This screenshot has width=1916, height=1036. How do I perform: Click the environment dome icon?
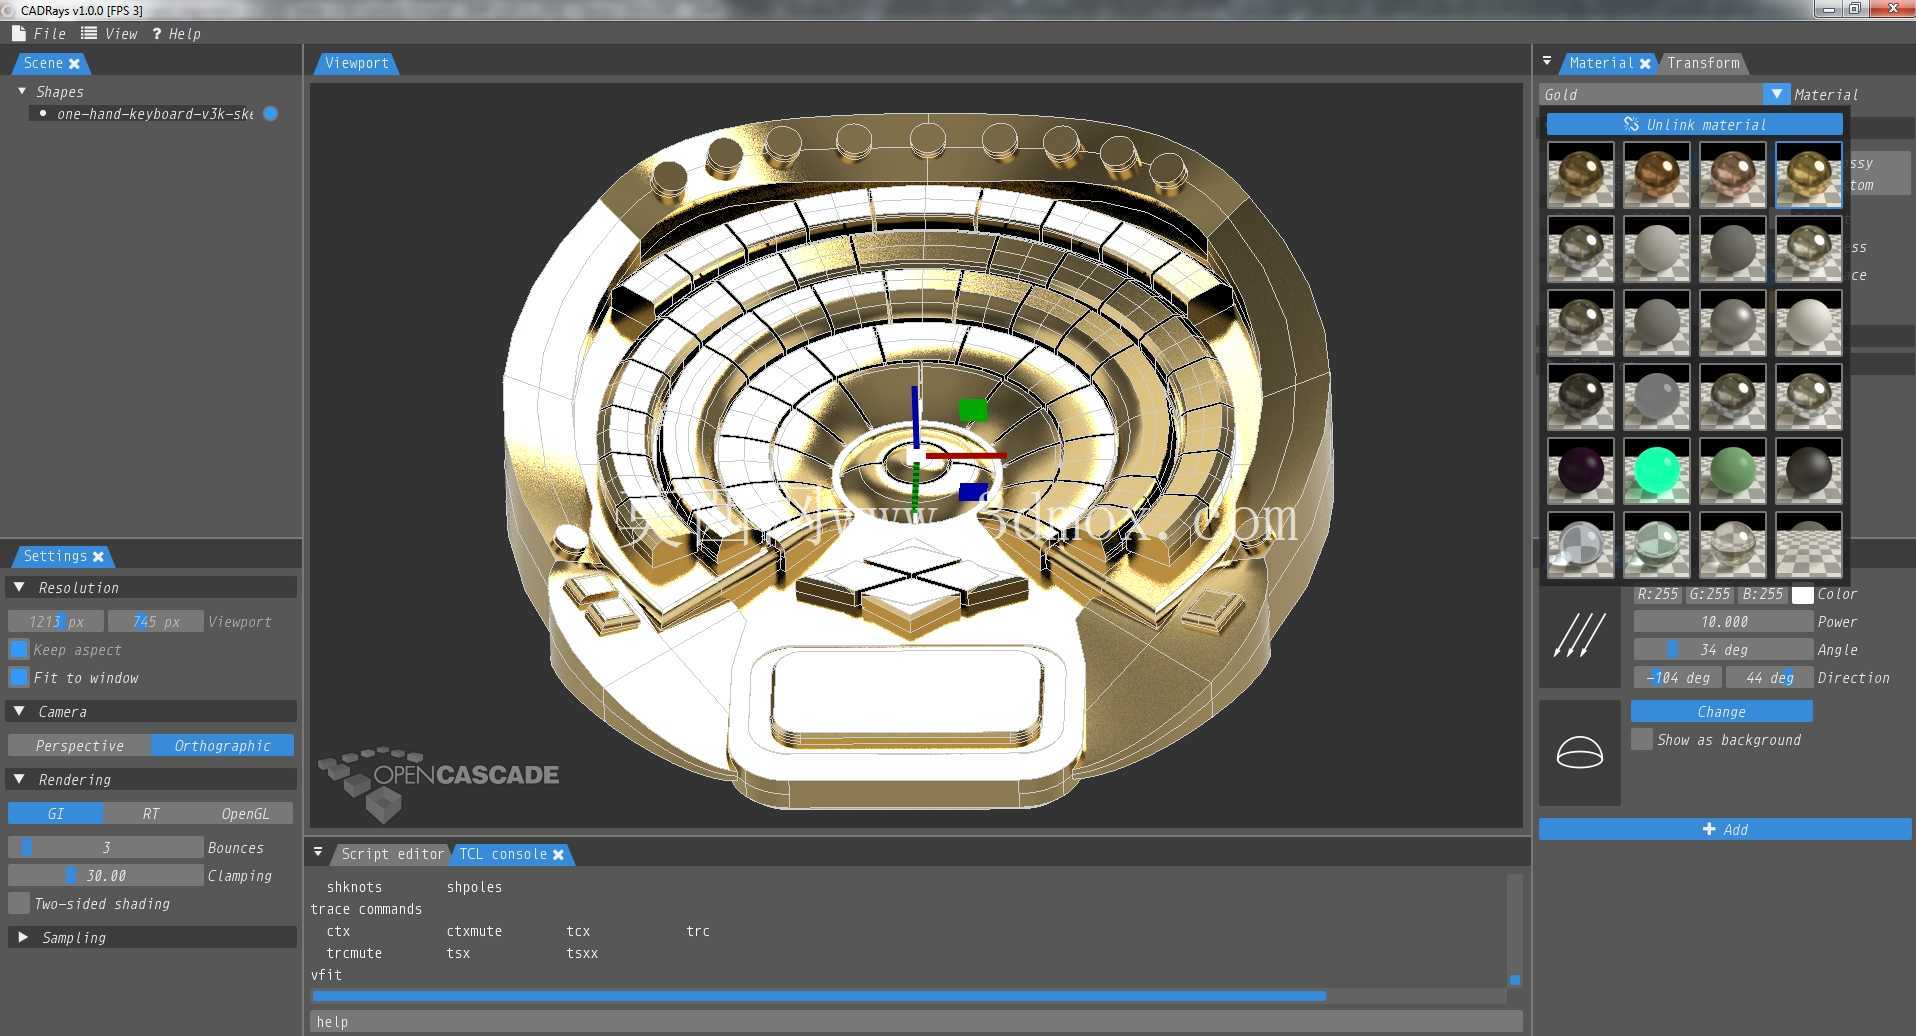pyautogui.click(x=1579, y=752)
